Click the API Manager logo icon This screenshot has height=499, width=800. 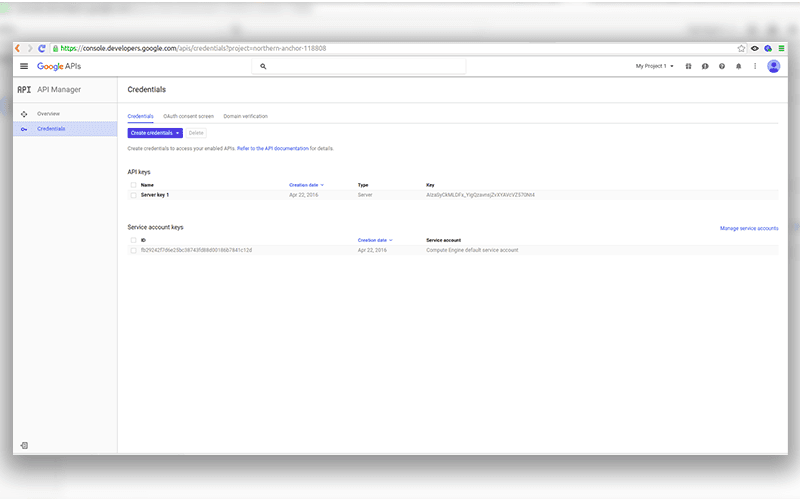point(24,89)
